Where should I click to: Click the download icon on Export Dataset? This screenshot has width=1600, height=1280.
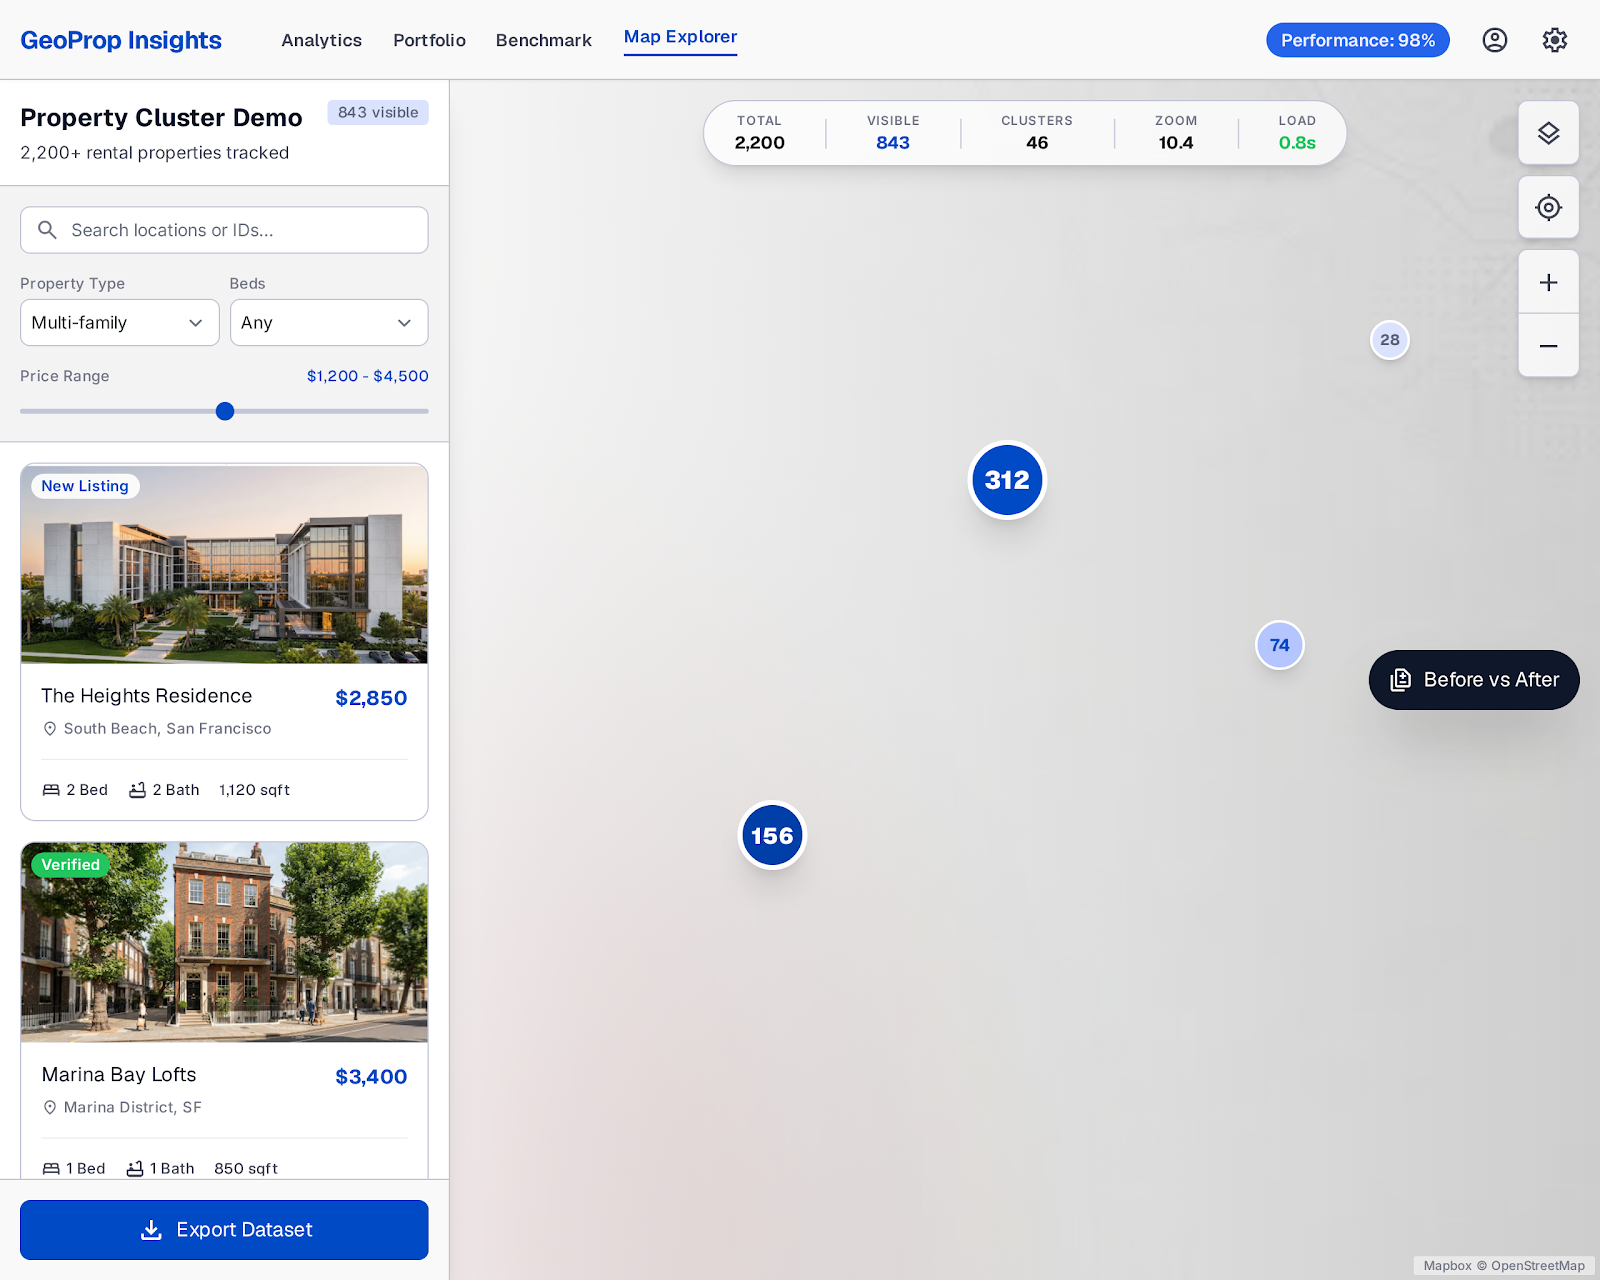pos(151,1230)
